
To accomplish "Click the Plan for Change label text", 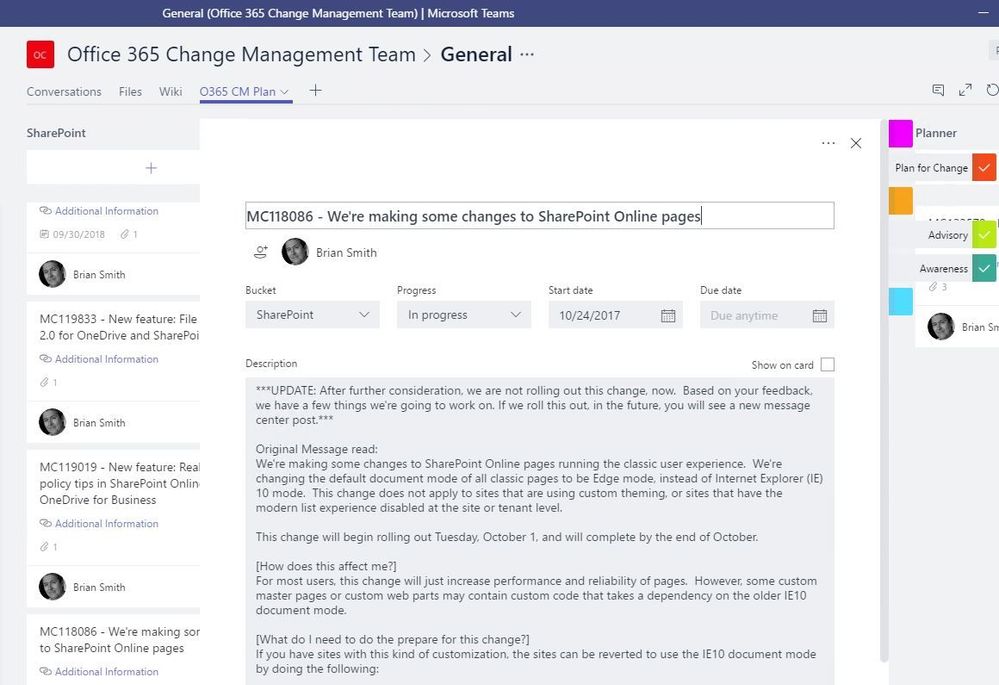I will pyautogui.click(x=931, y=168).
